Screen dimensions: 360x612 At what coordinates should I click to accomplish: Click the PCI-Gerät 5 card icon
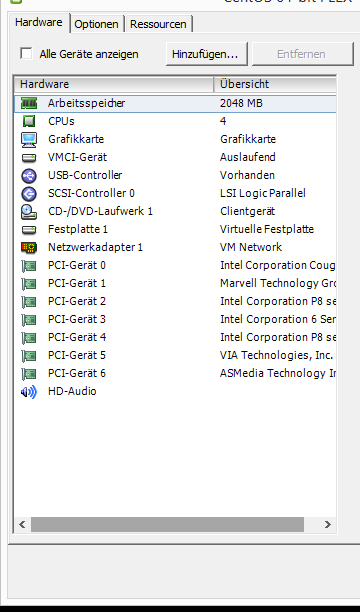(29, 356)
